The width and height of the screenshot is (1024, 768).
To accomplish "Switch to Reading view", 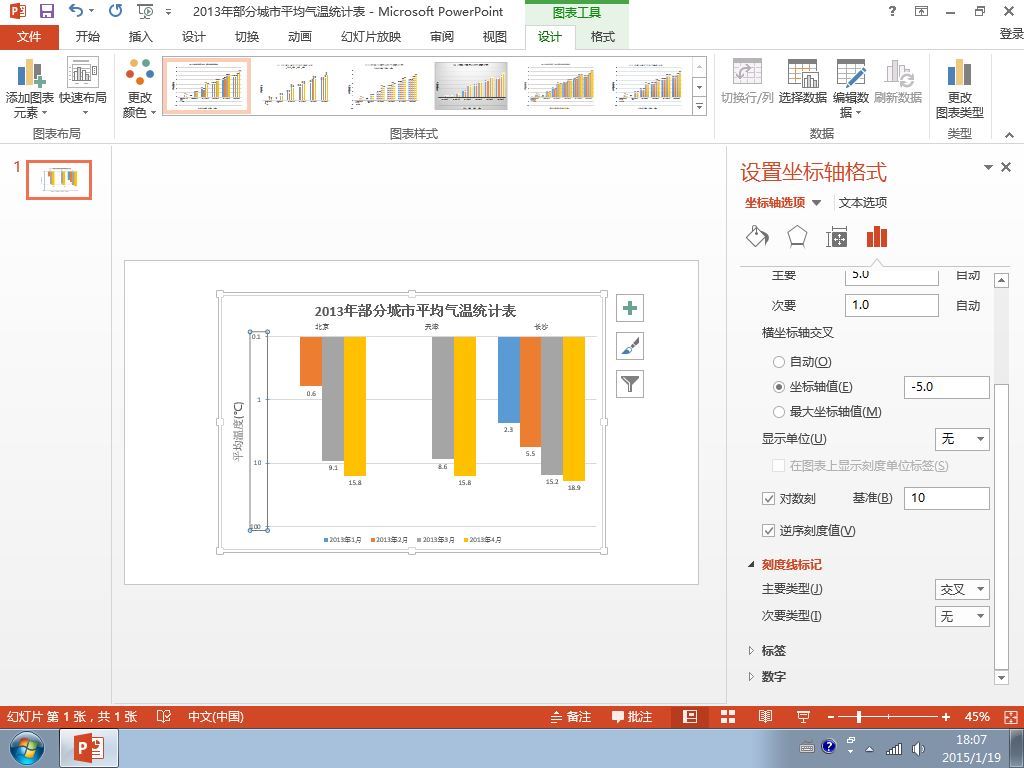I will [x=765, y=716].
